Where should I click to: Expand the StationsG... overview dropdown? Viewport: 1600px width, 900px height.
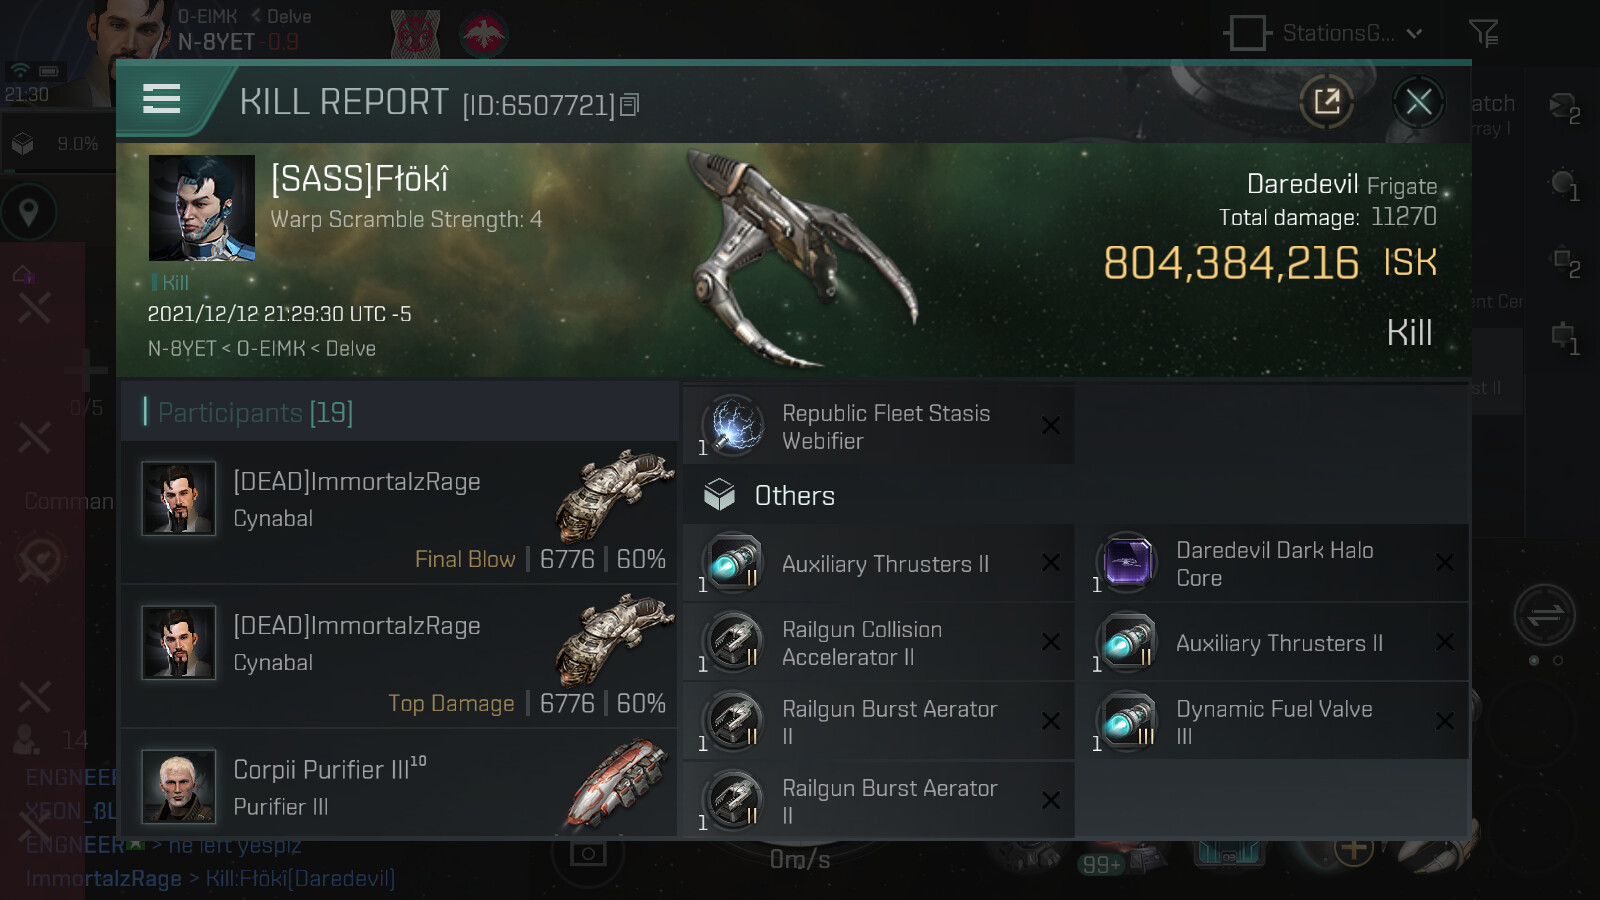1325,33
